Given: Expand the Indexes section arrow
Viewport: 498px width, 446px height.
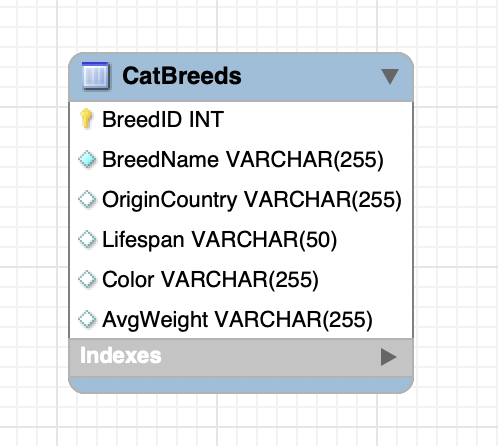Looking at the screenshot, I should (388, 357).
